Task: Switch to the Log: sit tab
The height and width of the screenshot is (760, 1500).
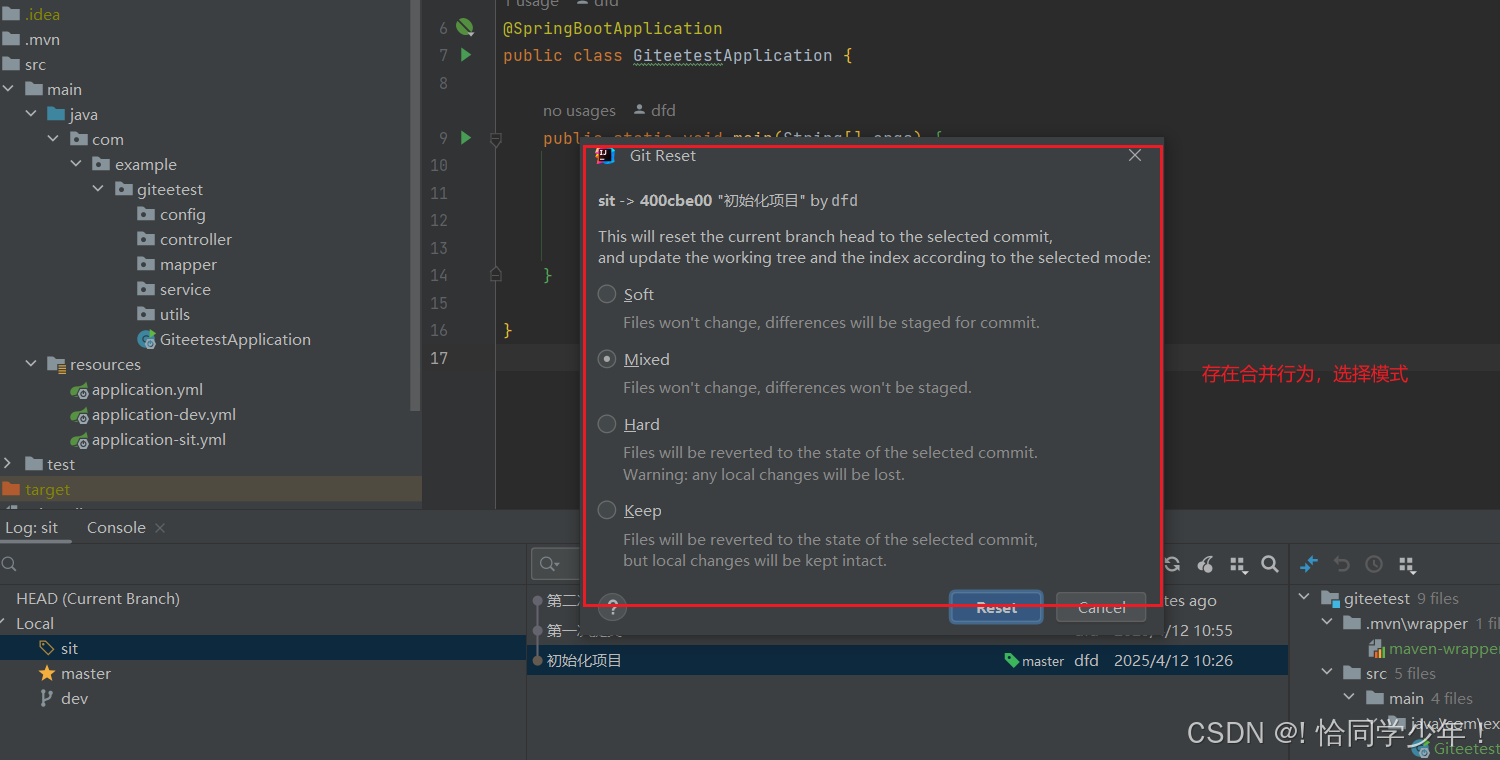Action: [32, 527]
